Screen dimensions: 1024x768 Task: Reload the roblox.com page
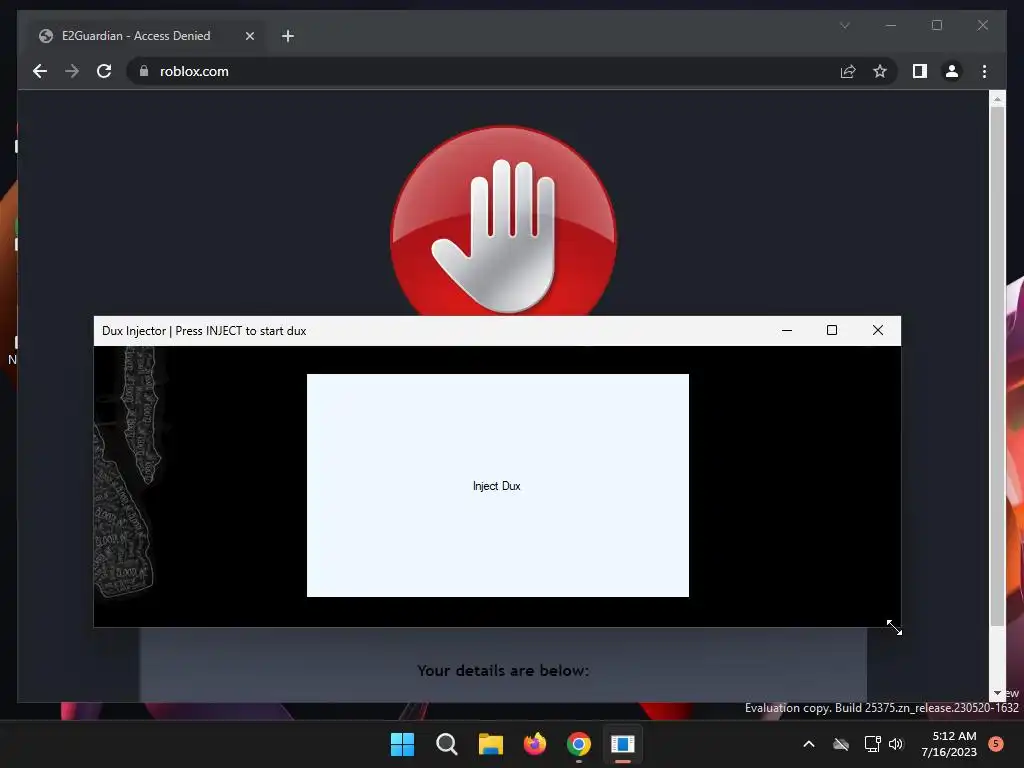point(104,71)
